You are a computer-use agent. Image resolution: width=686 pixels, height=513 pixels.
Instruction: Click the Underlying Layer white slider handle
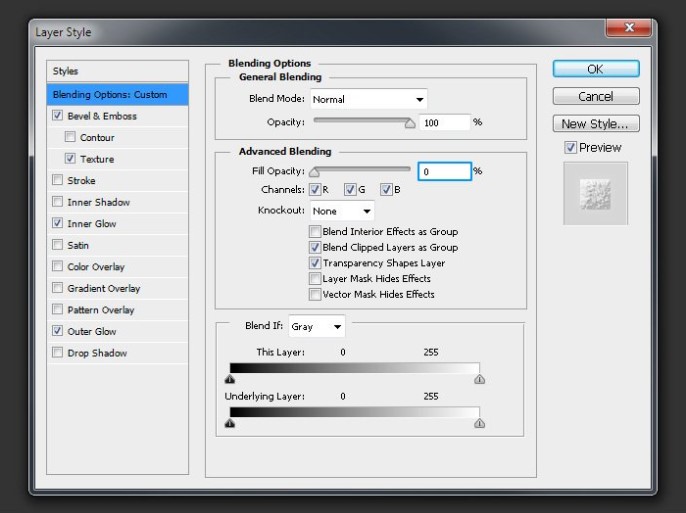479,423
